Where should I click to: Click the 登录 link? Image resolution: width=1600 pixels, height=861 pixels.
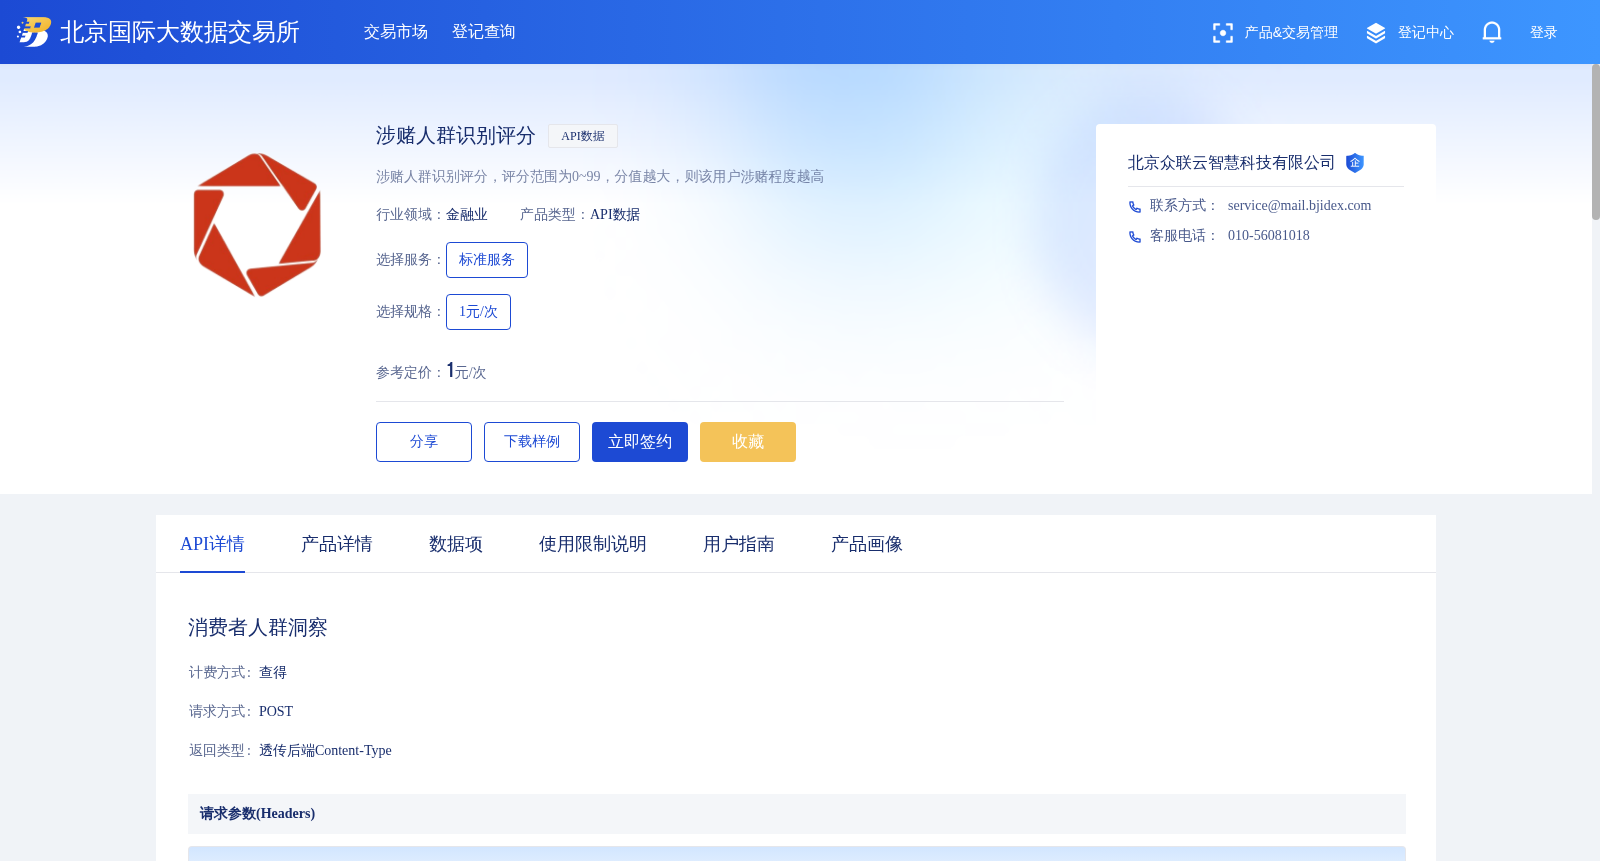click(x=1544, y=33)
